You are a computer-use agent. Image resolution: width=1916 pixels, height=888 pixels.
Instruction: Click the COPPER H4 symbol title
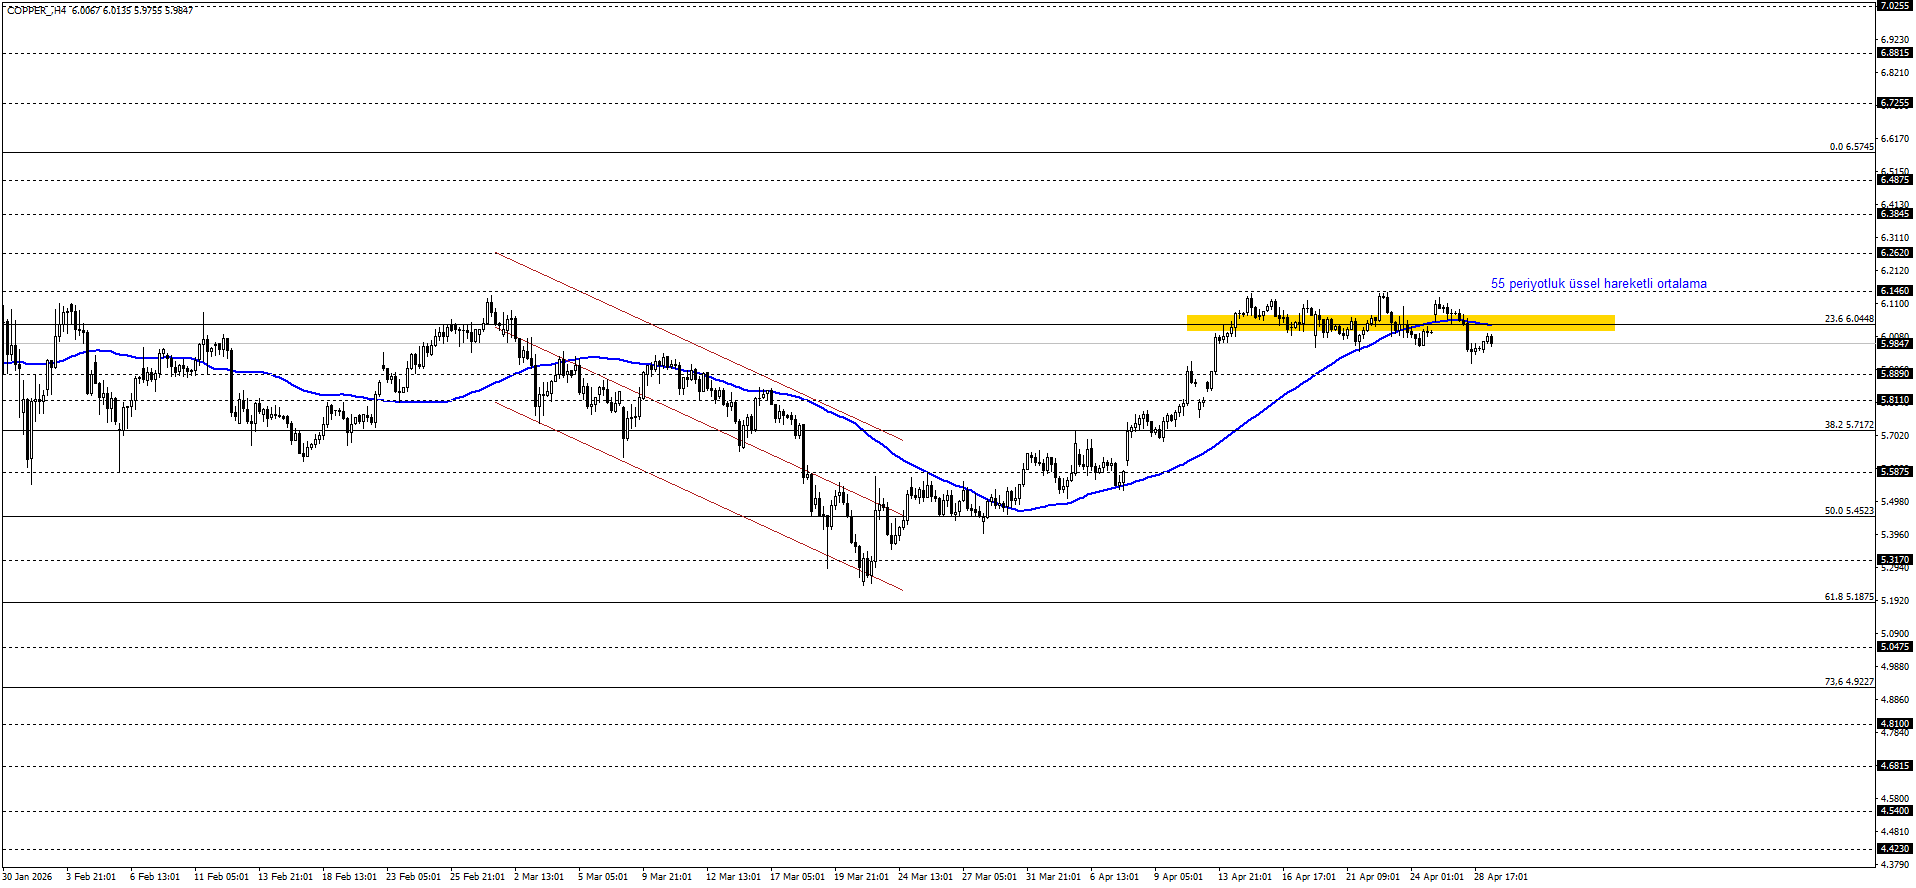pyautogui.click(x=37, y=10)
